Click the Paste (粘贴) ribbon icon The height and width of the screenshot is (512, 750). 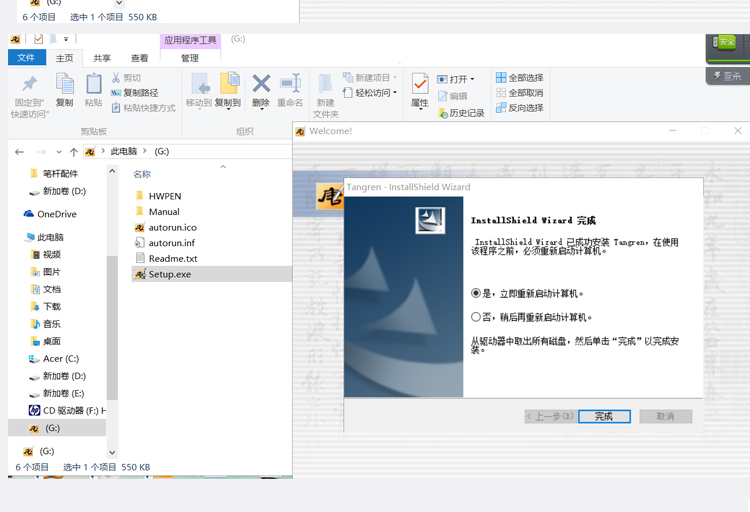coord(93,88)
